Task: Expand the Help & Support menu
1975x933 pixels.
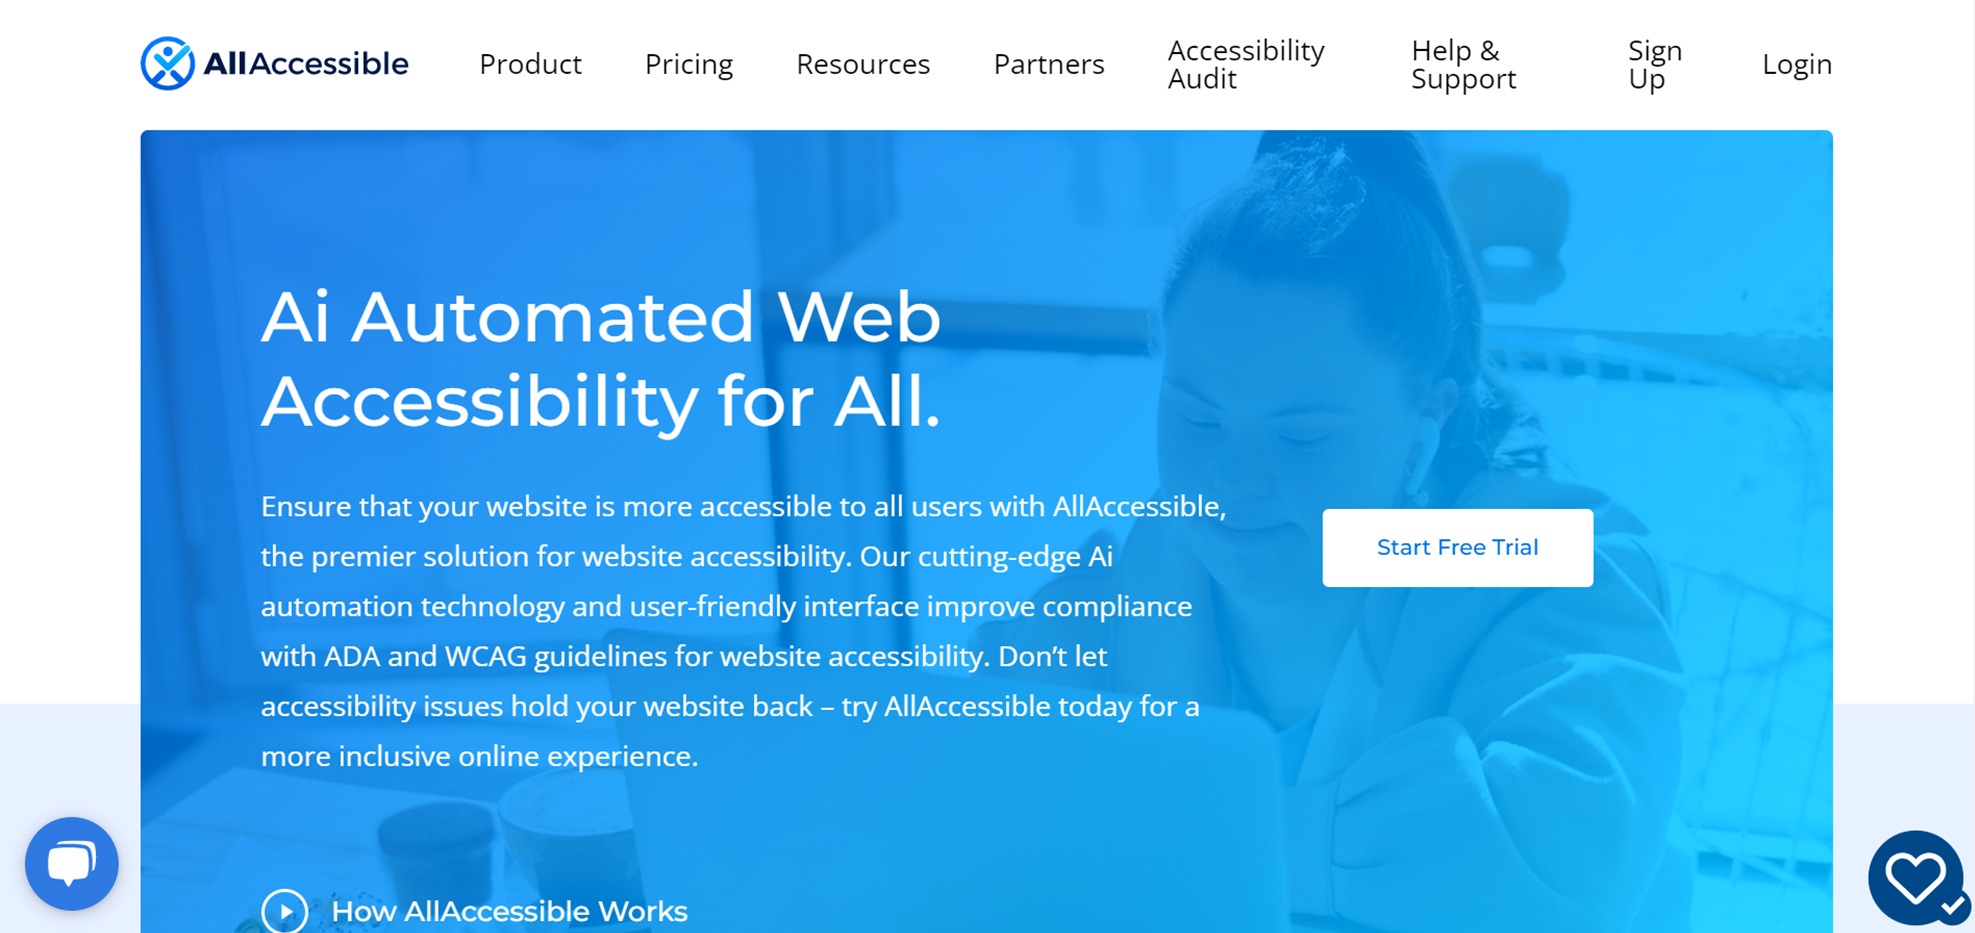Action: coord(1463,64)
